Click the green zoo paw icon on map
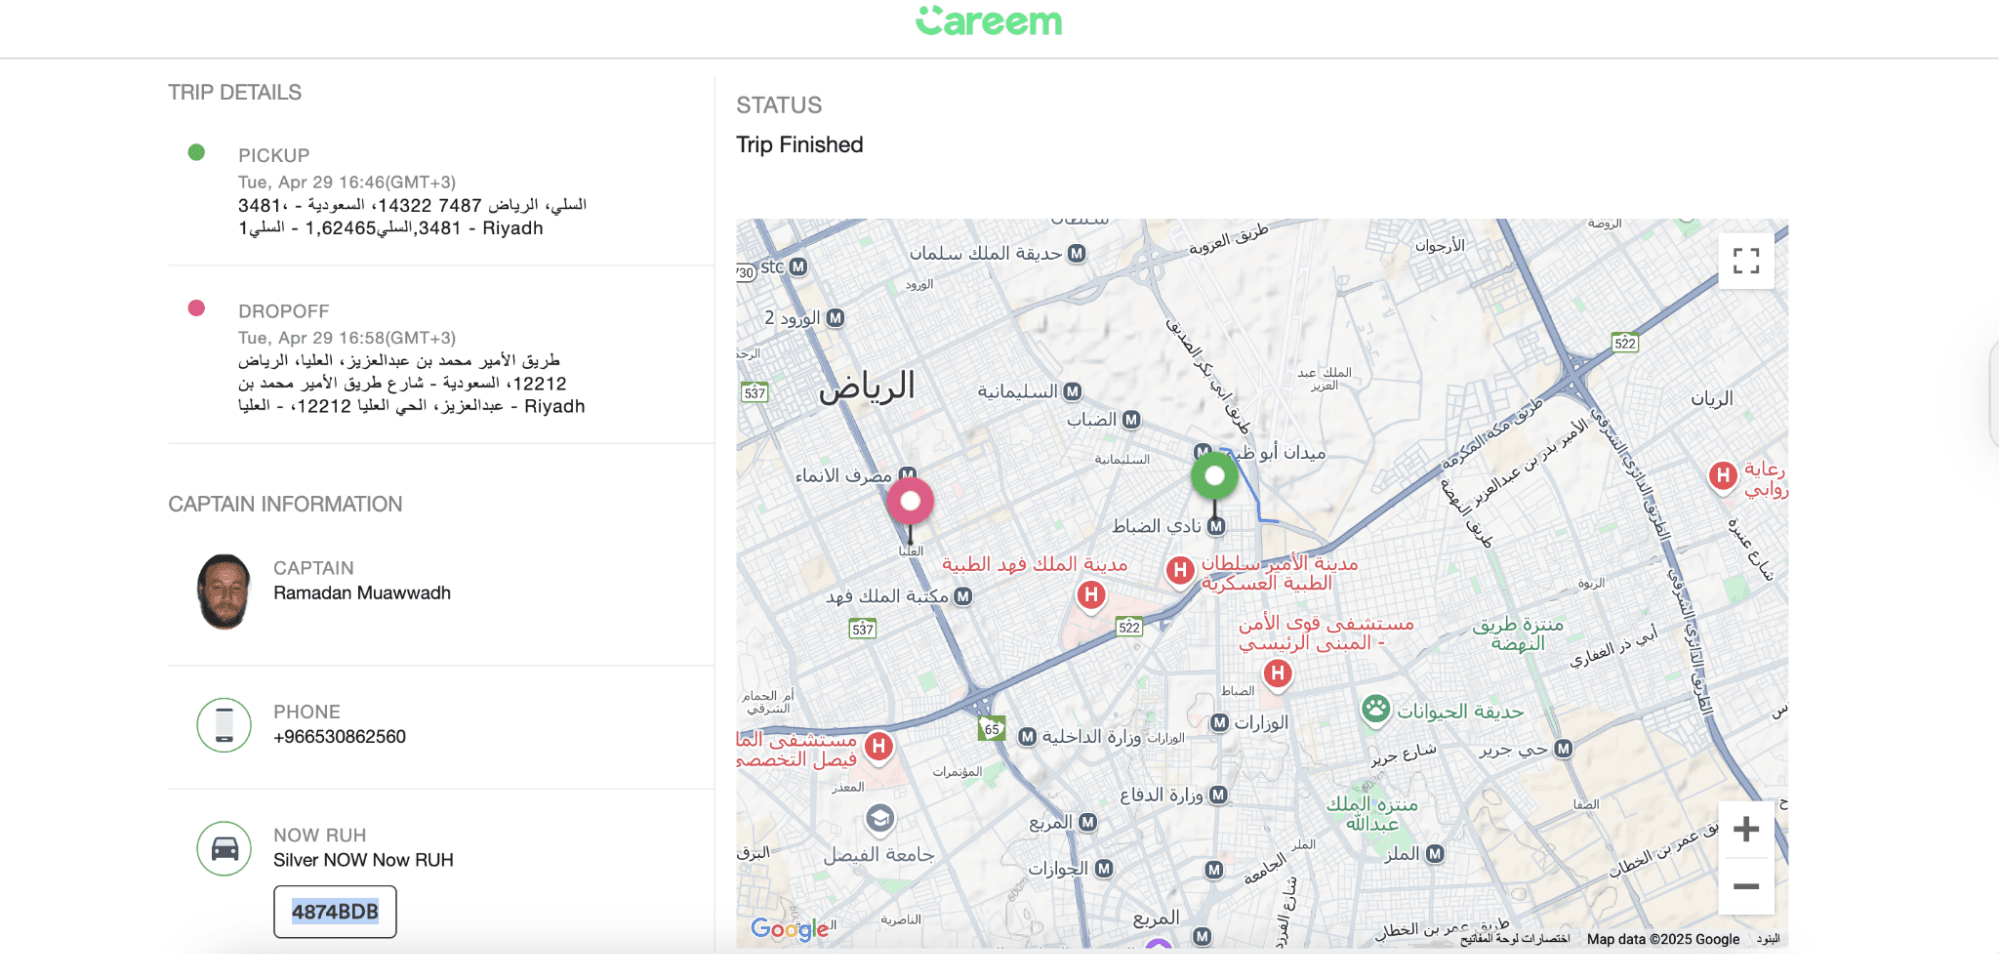 click(1376, 709)
